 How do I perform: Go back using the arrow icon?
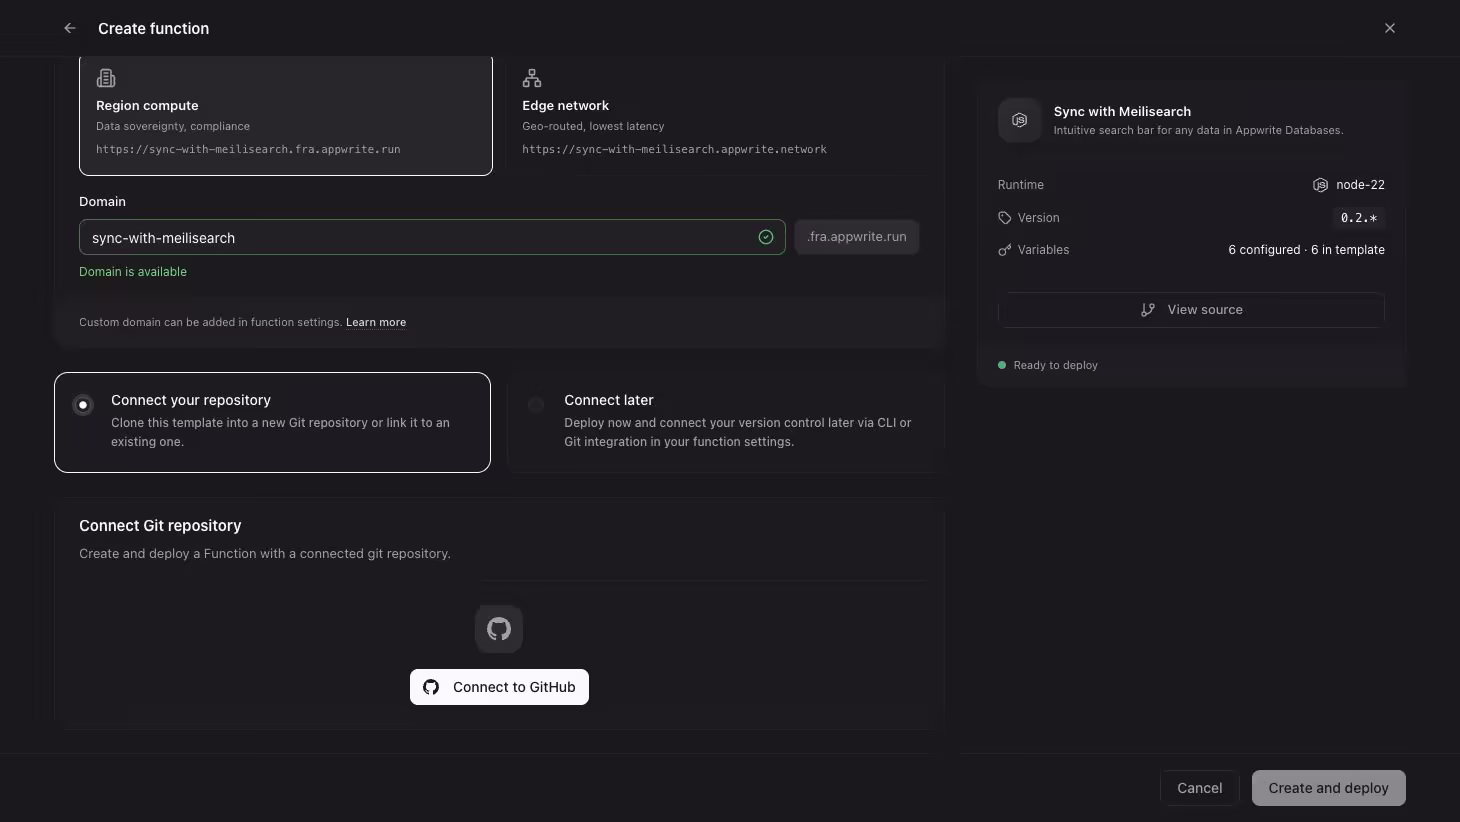coord(70,28)
